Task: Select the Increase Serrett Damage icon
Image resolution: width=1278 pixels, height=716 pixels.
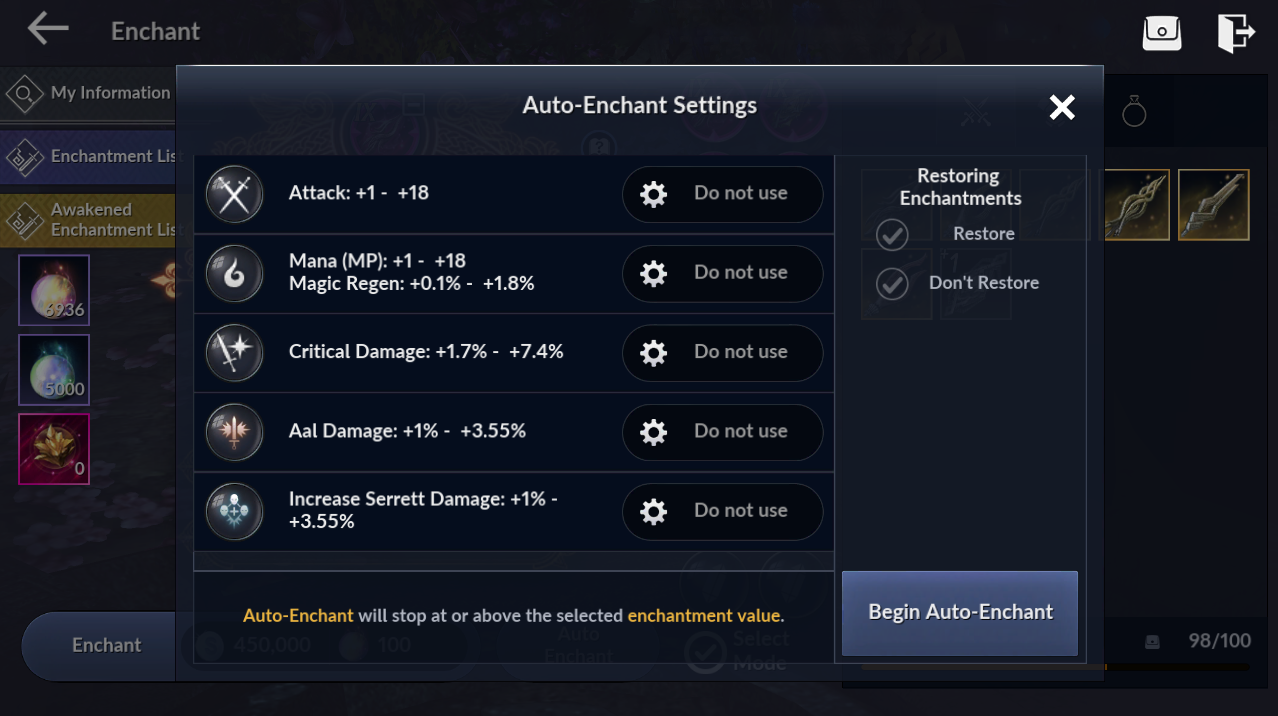Action: click(234, 511)
